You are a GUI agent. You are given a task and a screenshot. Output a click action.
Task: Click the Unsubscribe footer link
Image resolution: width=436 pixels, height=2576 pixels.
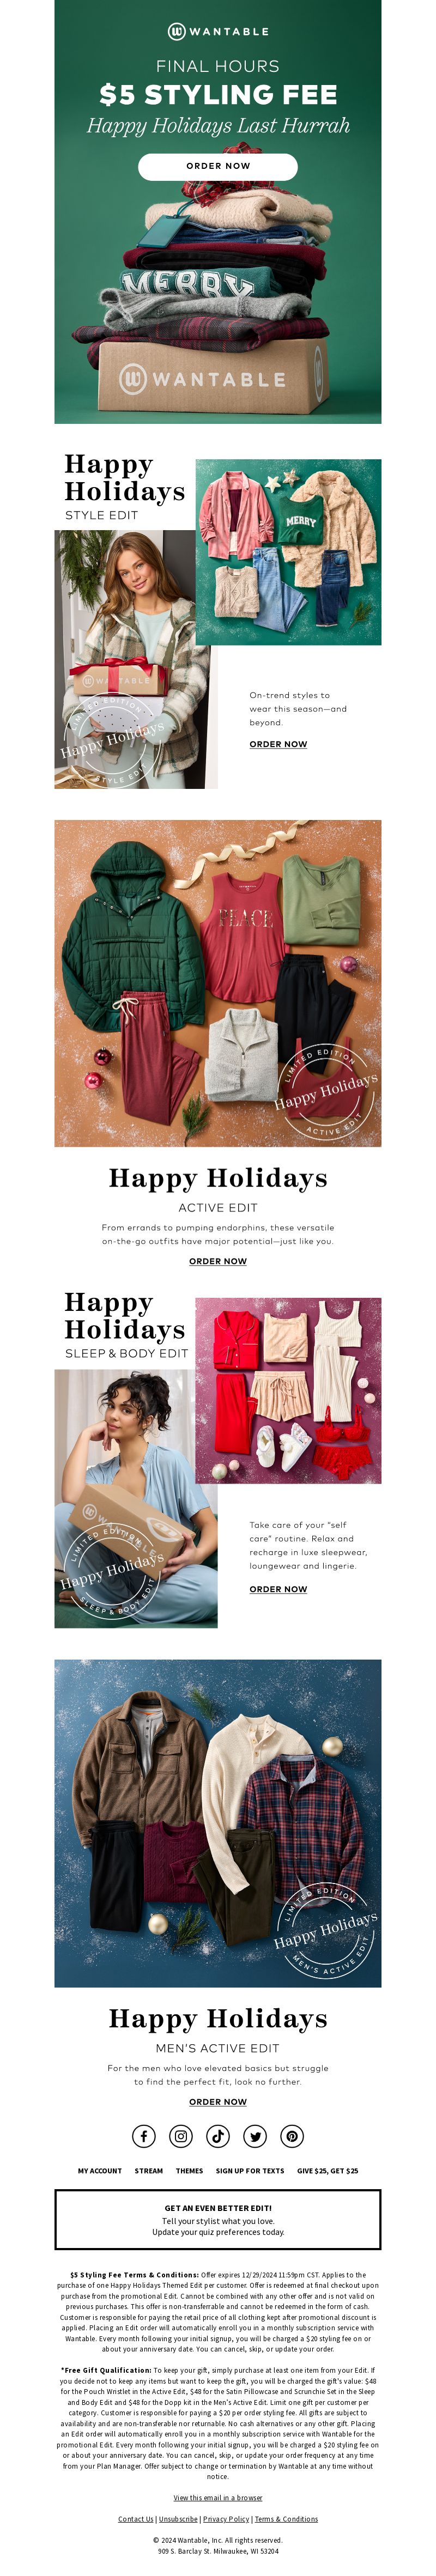(x=178, y=2519)
